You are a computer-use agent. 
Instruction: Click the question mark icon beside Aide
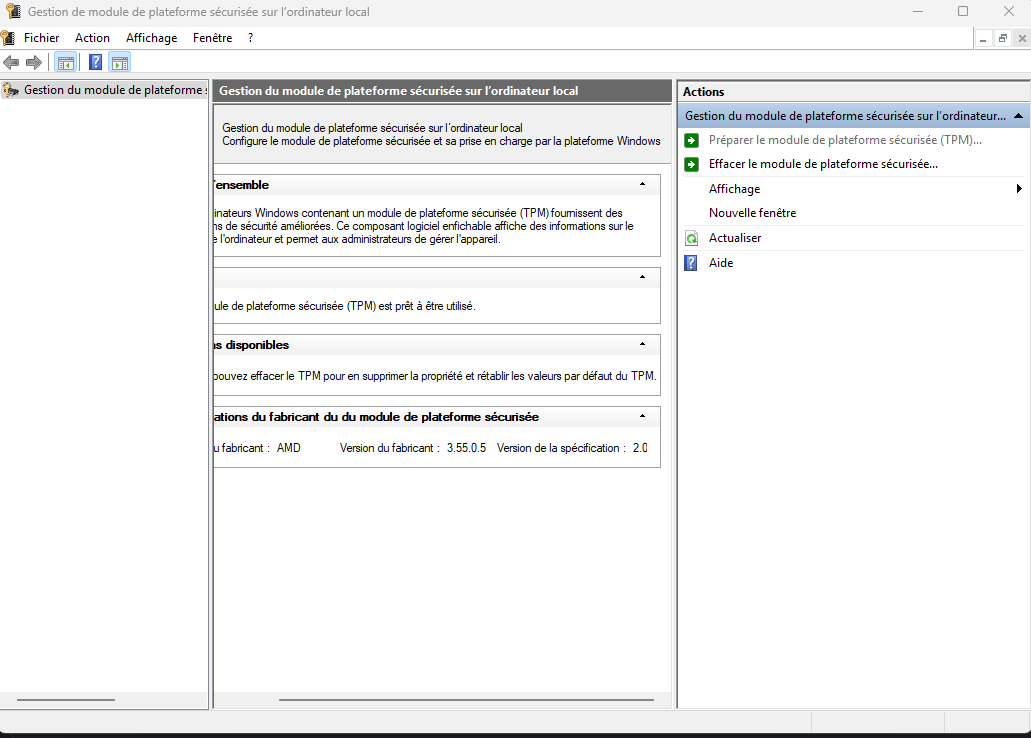pyautogui.click(x=690, y=263)
